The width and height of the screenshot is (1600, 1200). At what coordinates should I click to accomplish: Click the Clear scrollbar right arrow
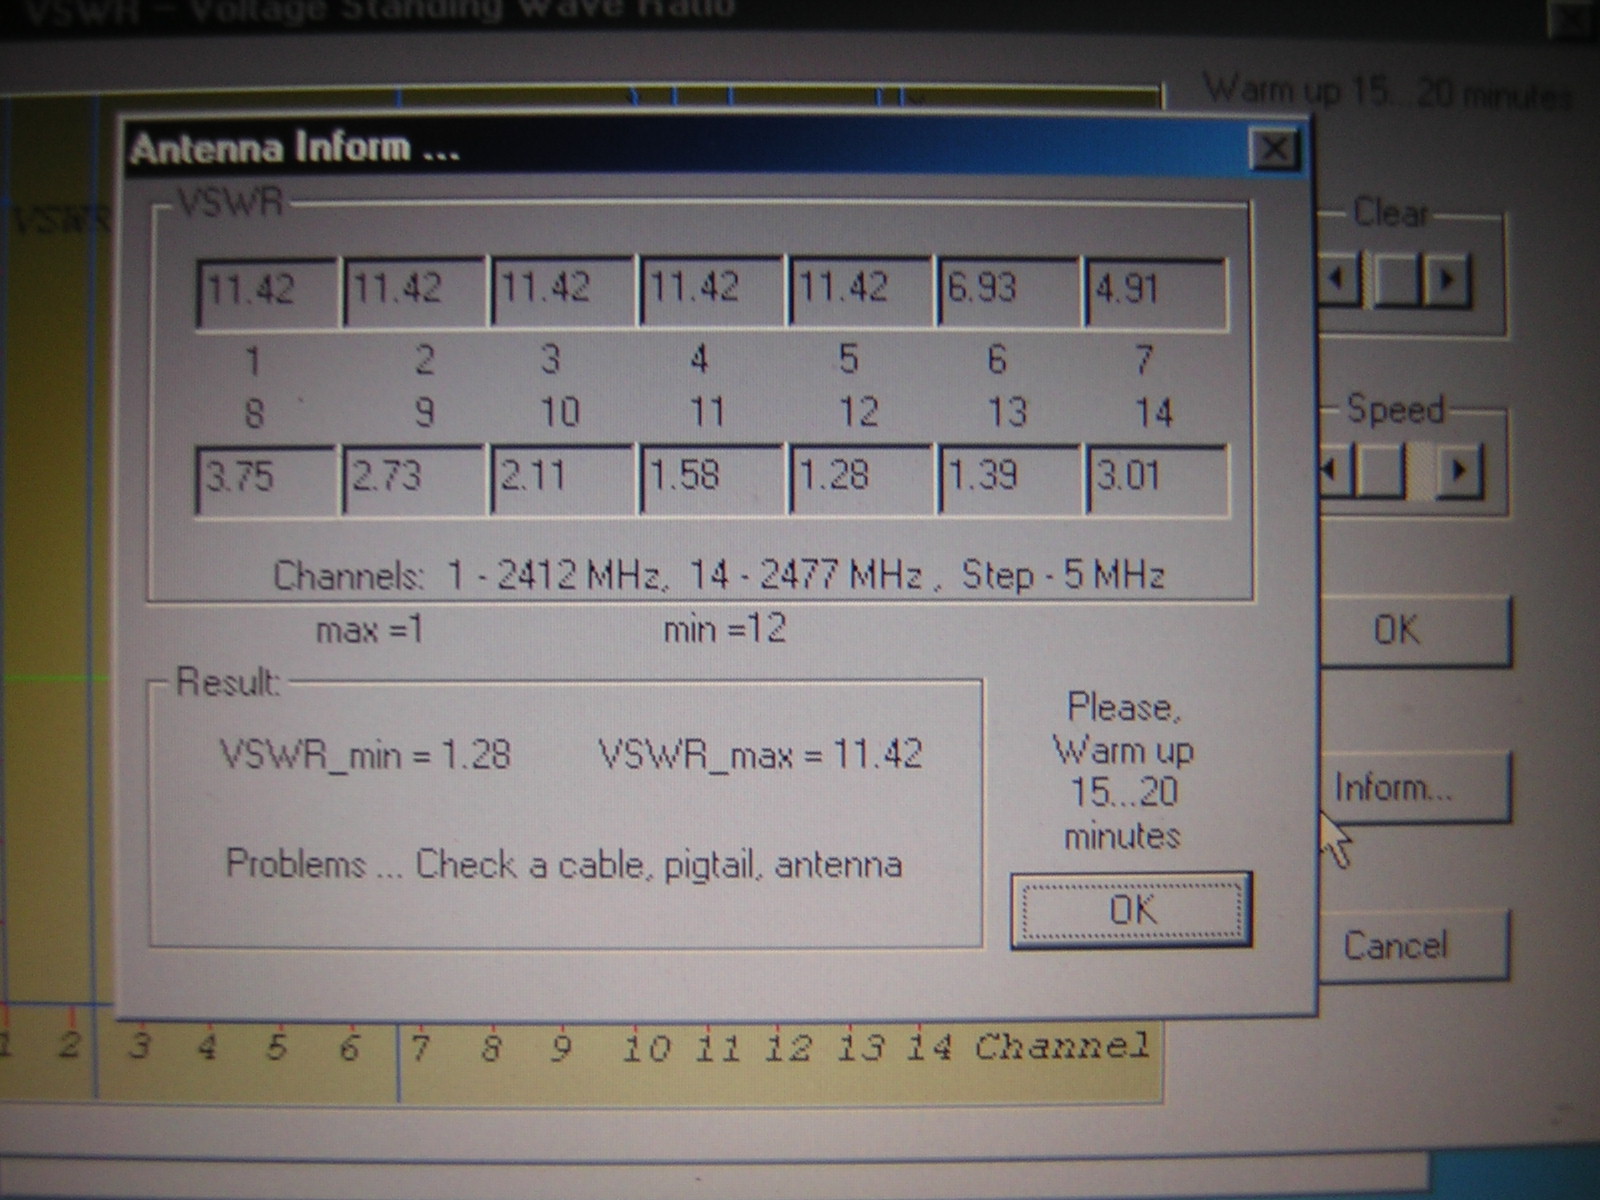pyautogui.click(x=1446, y=280)
